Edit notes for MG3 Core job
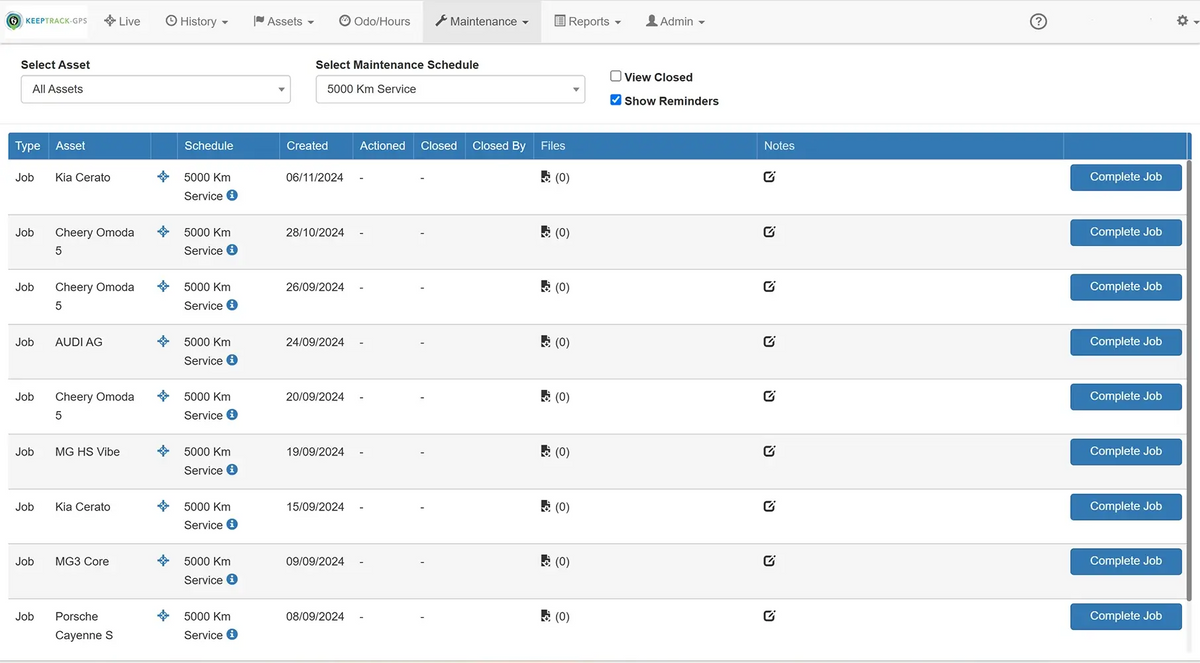 (x=769, y=561)
